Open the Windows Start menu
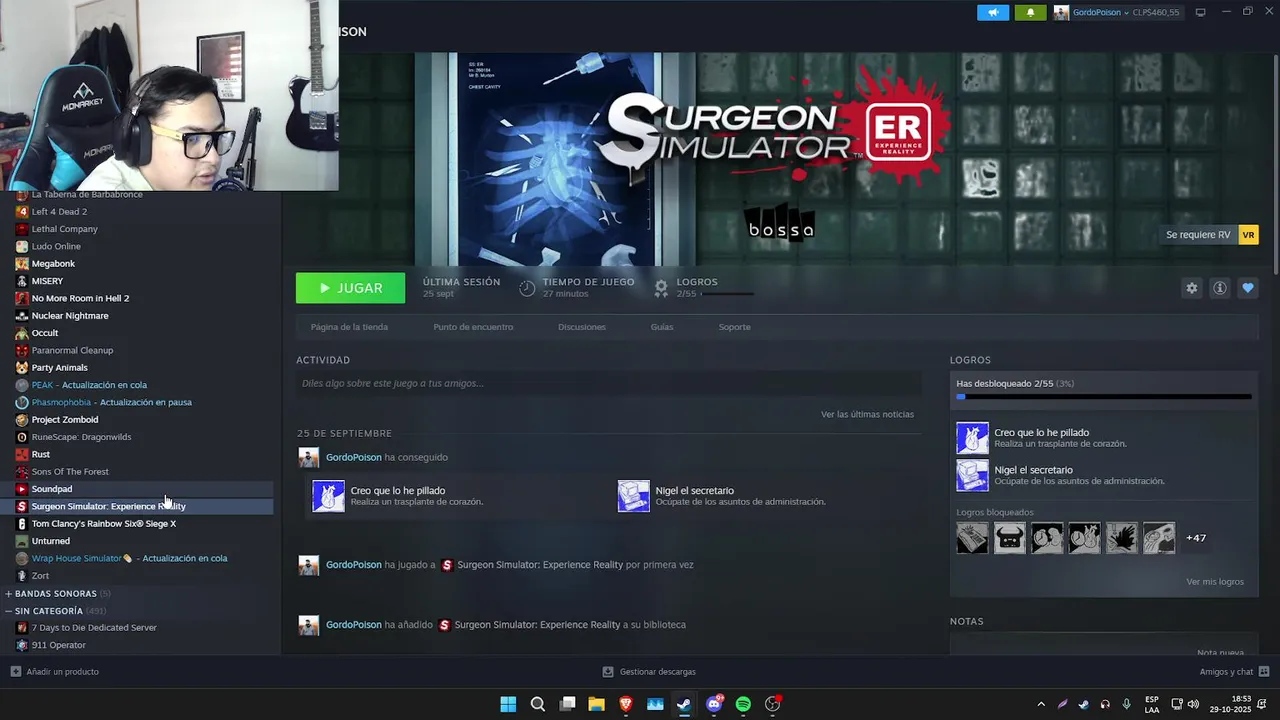The width and height of the screenshot is (1280, 720). click(508, 704)
